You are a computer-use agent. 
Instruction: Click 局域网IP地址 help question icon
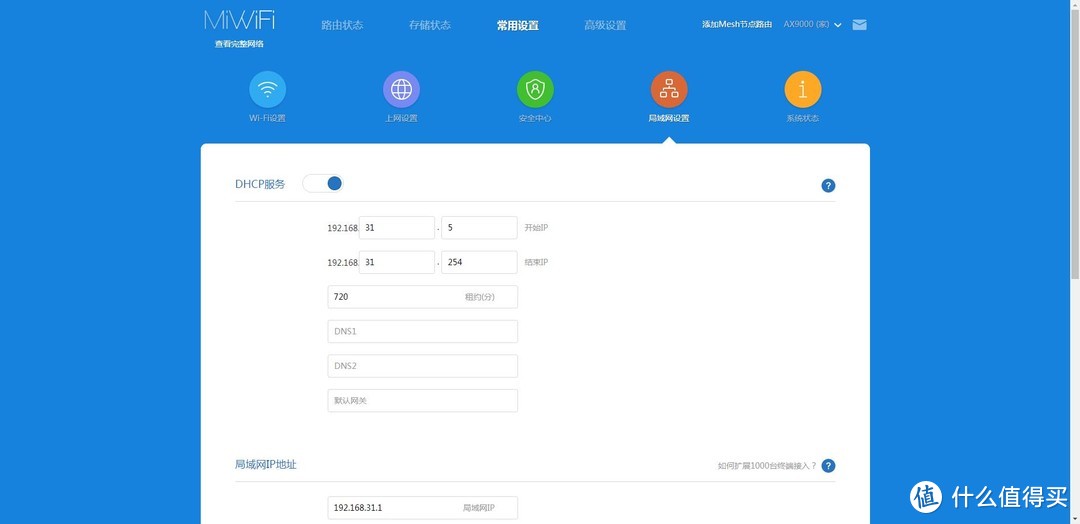pyautogui.click(x=828, y=465)
